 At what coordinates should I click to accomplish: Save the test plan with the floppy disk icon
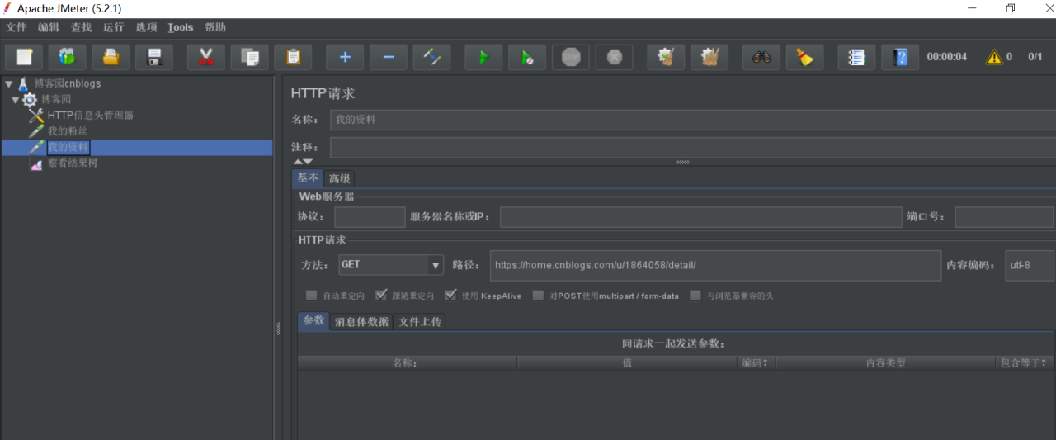coord(154,57)
